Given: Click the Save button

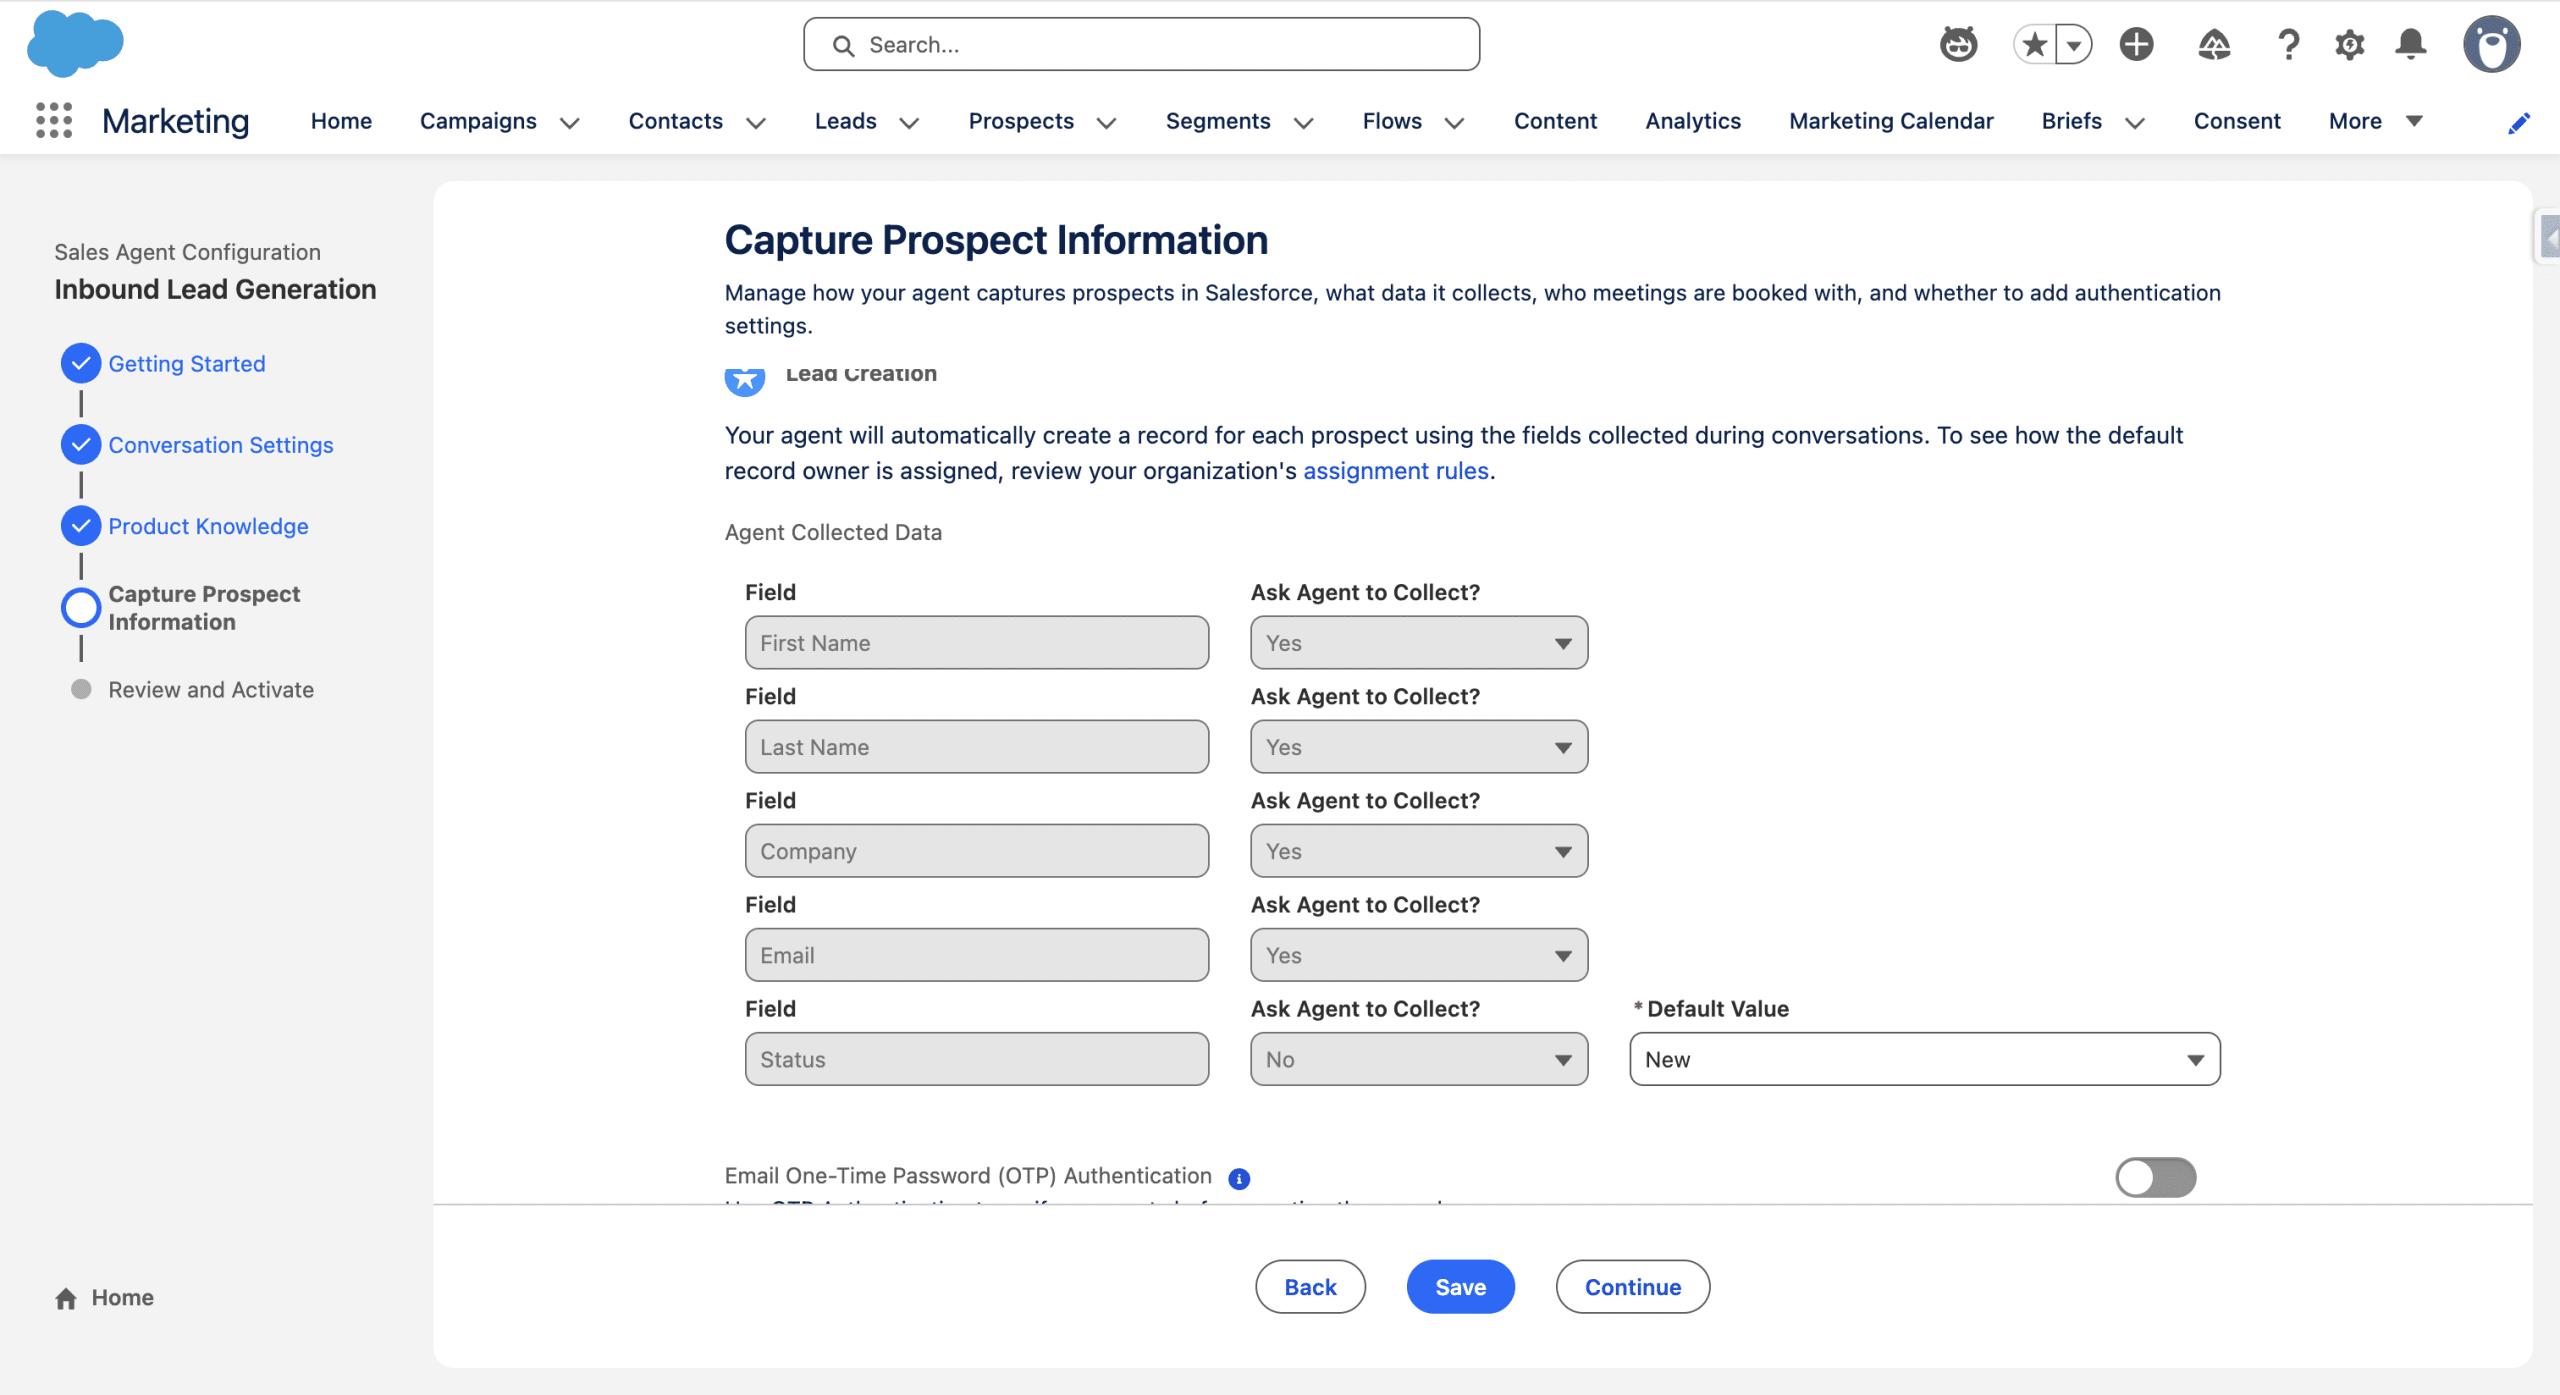Looking at the screenshot, I should (x=1460, y=1287).
